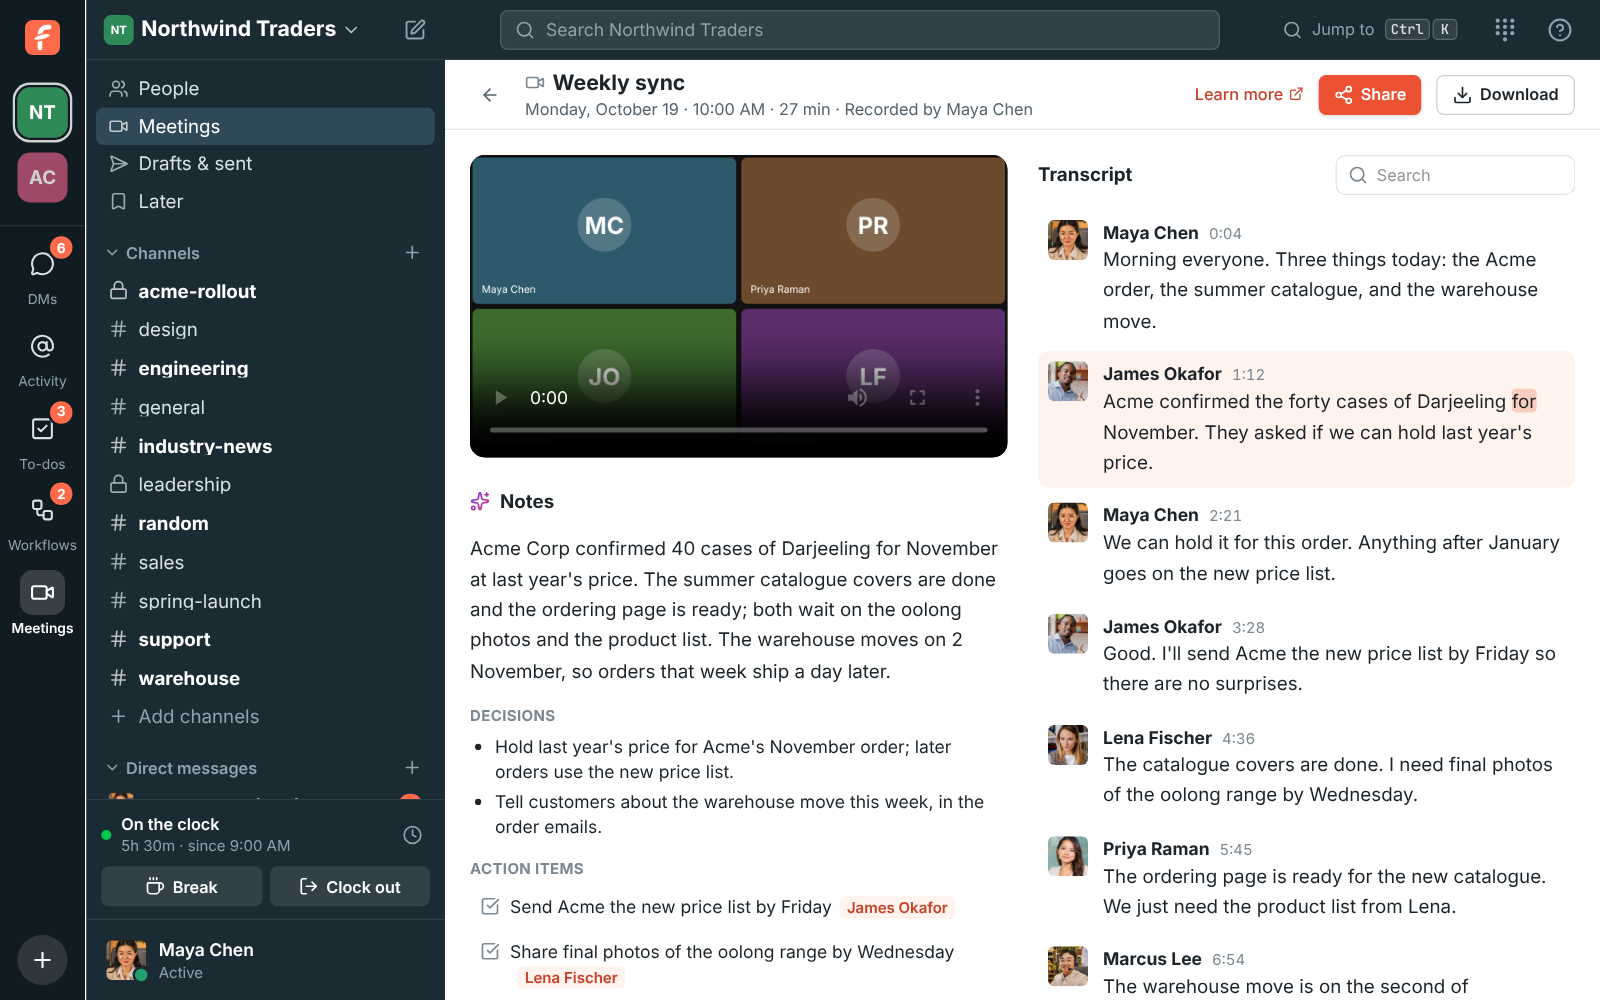Collapse the Direct messages section
Viewport: 1600px width, 1000px height.
[x=181, y=768]
